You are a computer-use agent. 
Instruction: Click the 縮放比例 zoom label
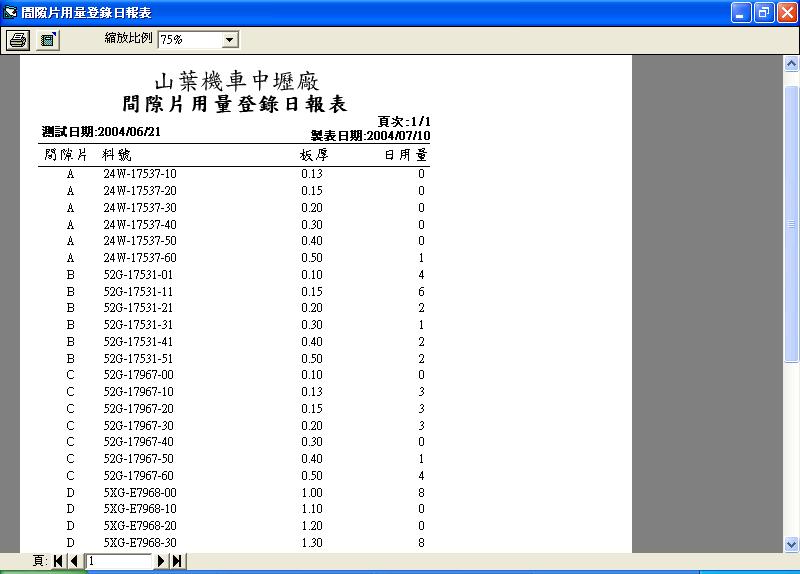129,38
